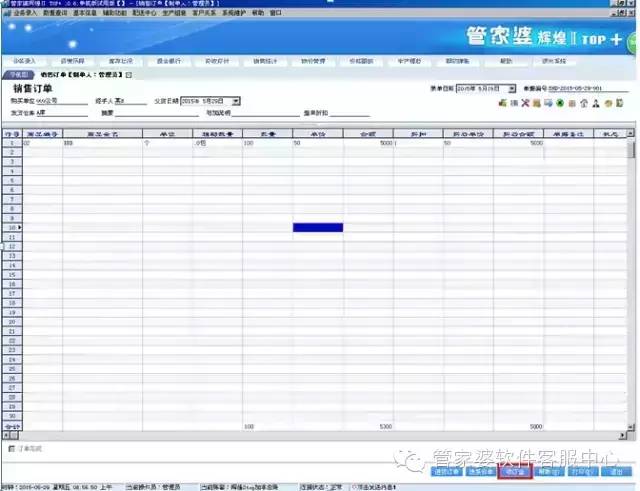Open the 现金银行 navigation button
This screenshot has height=491, width=640.
click(169, 61)
